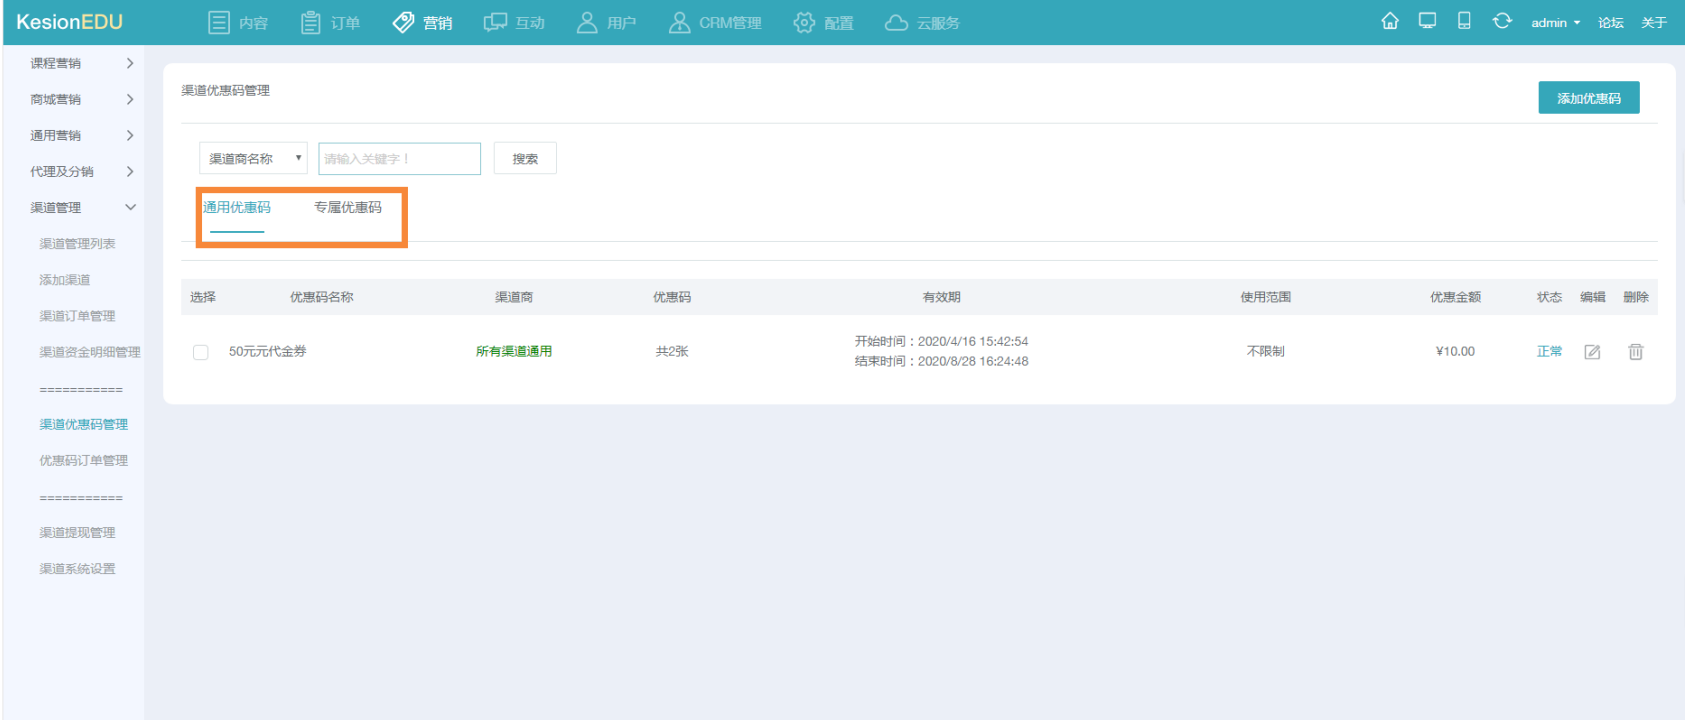Select the 通用优惠码 tab
This screenshot has width=1685, height=720.
coord(237,207)
